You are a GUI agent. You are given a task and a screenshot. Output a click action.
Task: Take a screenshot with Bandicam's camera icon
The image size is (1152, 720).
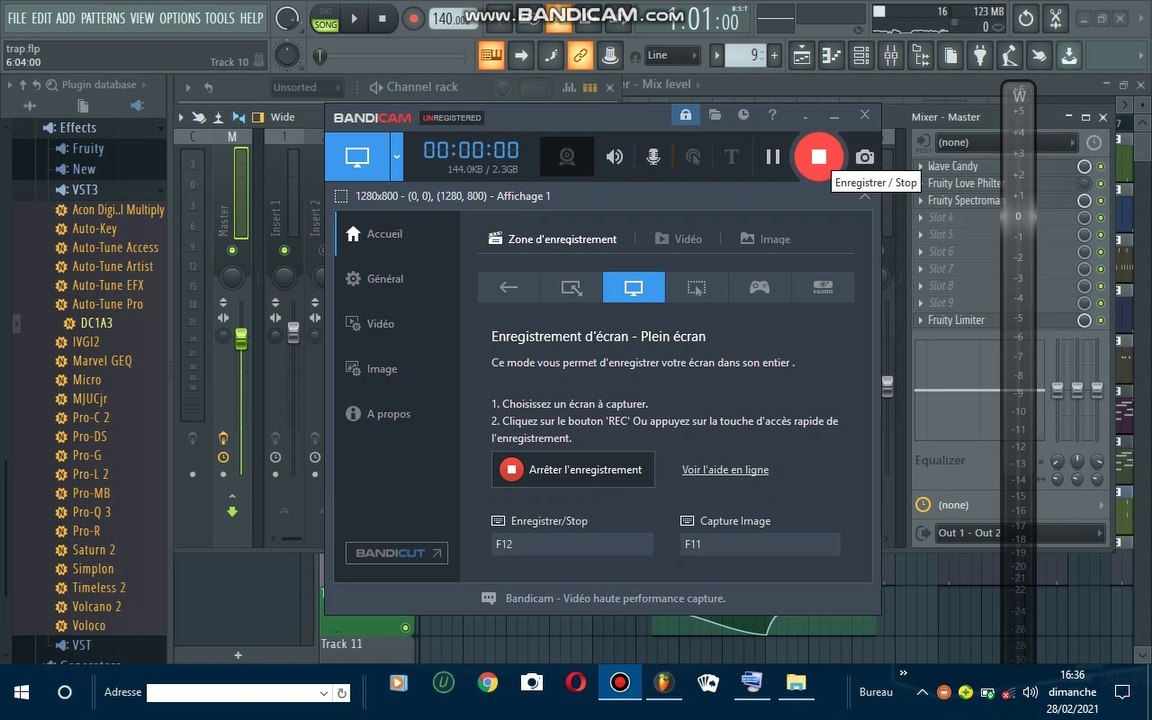coord(865,156)
